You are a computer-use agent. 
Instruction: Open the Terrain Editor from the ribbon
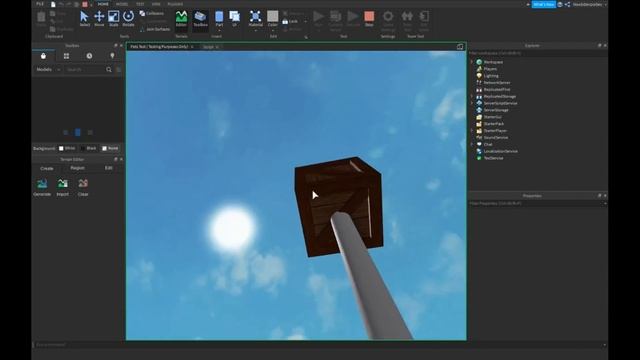coord(181,19)
